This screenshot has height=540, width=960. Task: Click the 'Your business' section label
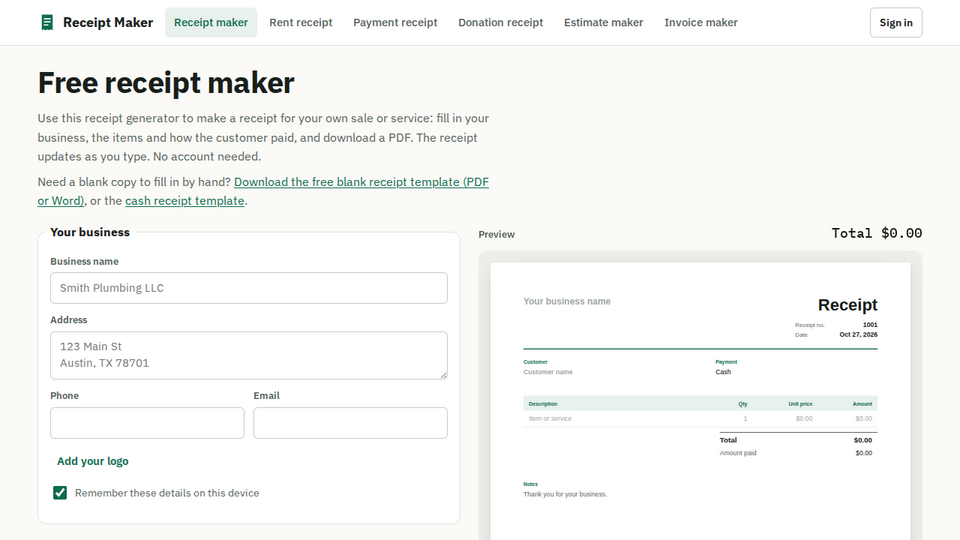[x=90, y=232]
